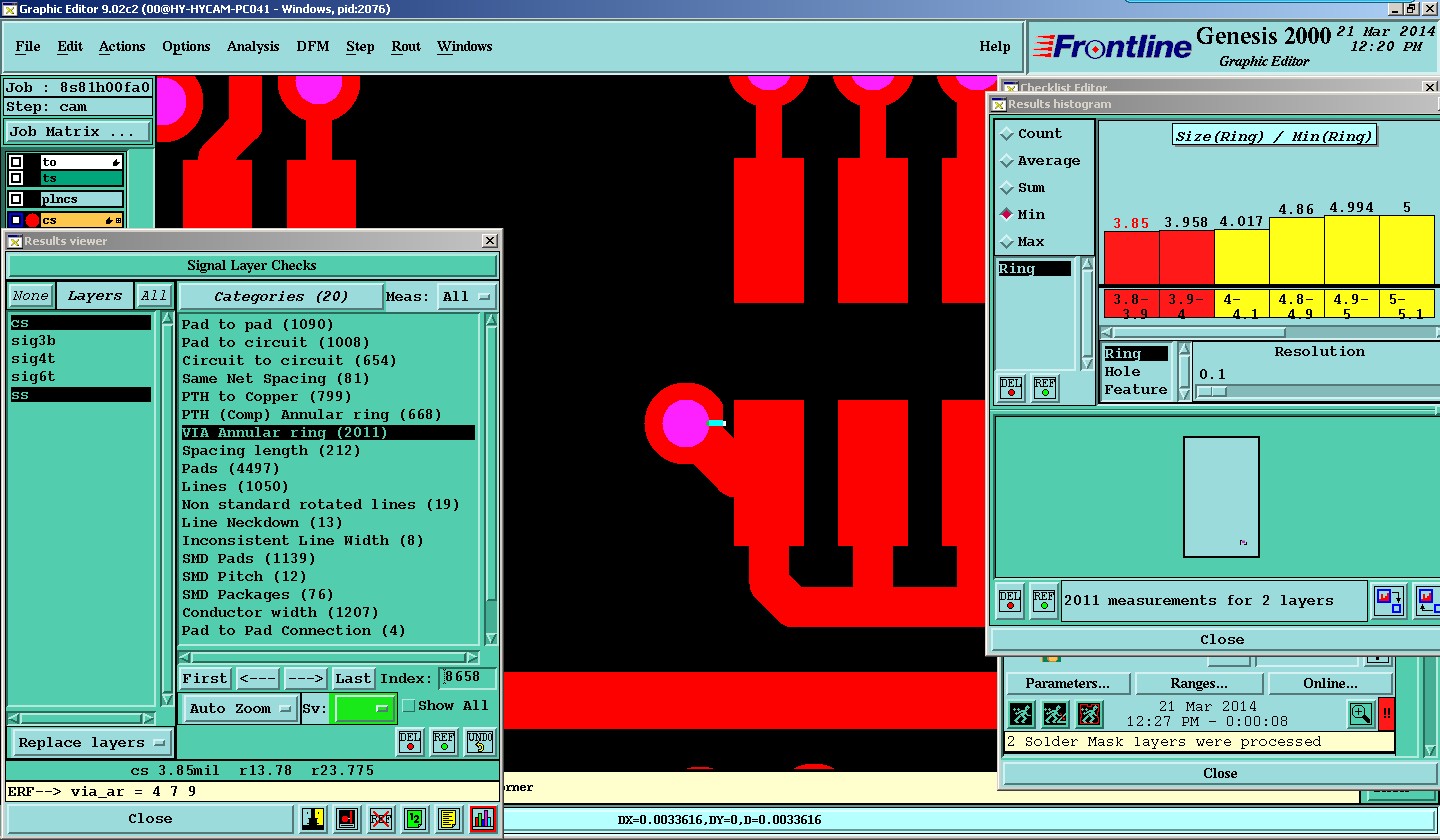Click the red-boxed running-man icon in Checklist Editor

pos(1089,714)
